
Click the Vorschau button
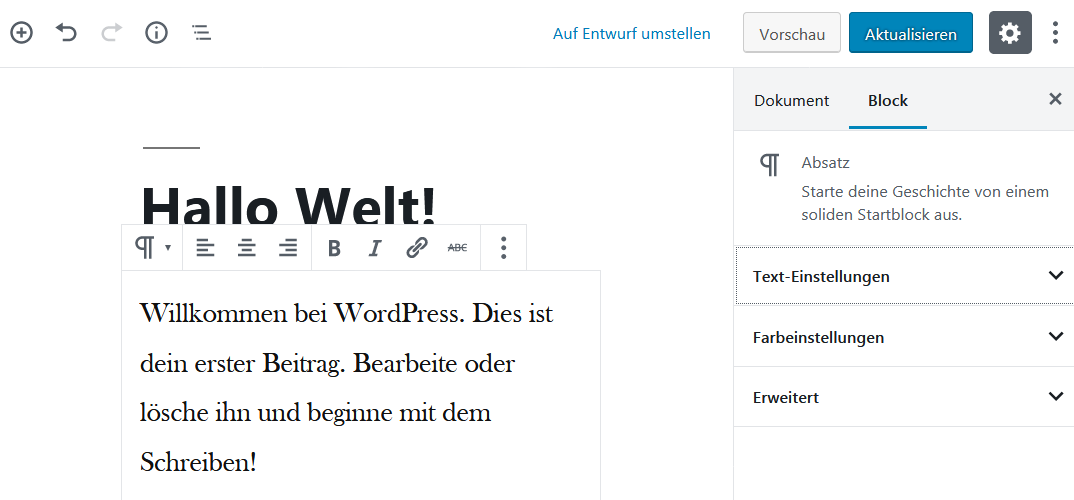click(792, 33)
